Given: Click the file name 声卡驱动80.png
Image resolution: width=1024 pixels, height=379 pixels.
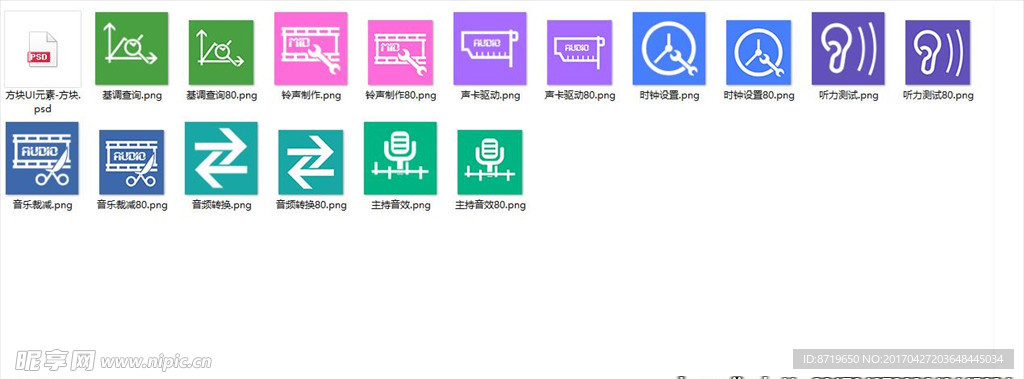Looking at the screenshot, I should (579, 95).
